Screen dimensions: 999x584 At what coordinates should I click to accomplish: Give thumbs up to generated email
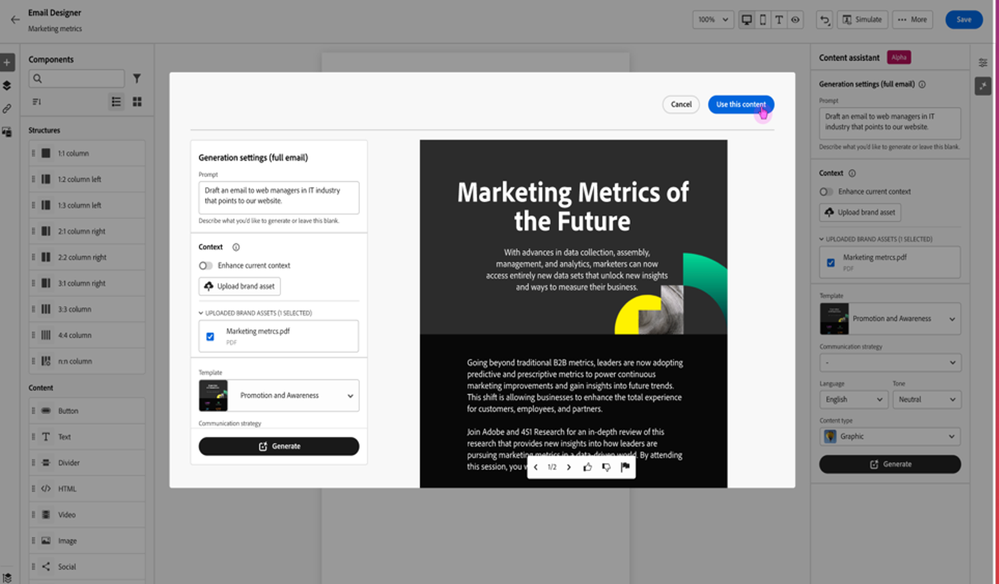(x=587, y=467)
